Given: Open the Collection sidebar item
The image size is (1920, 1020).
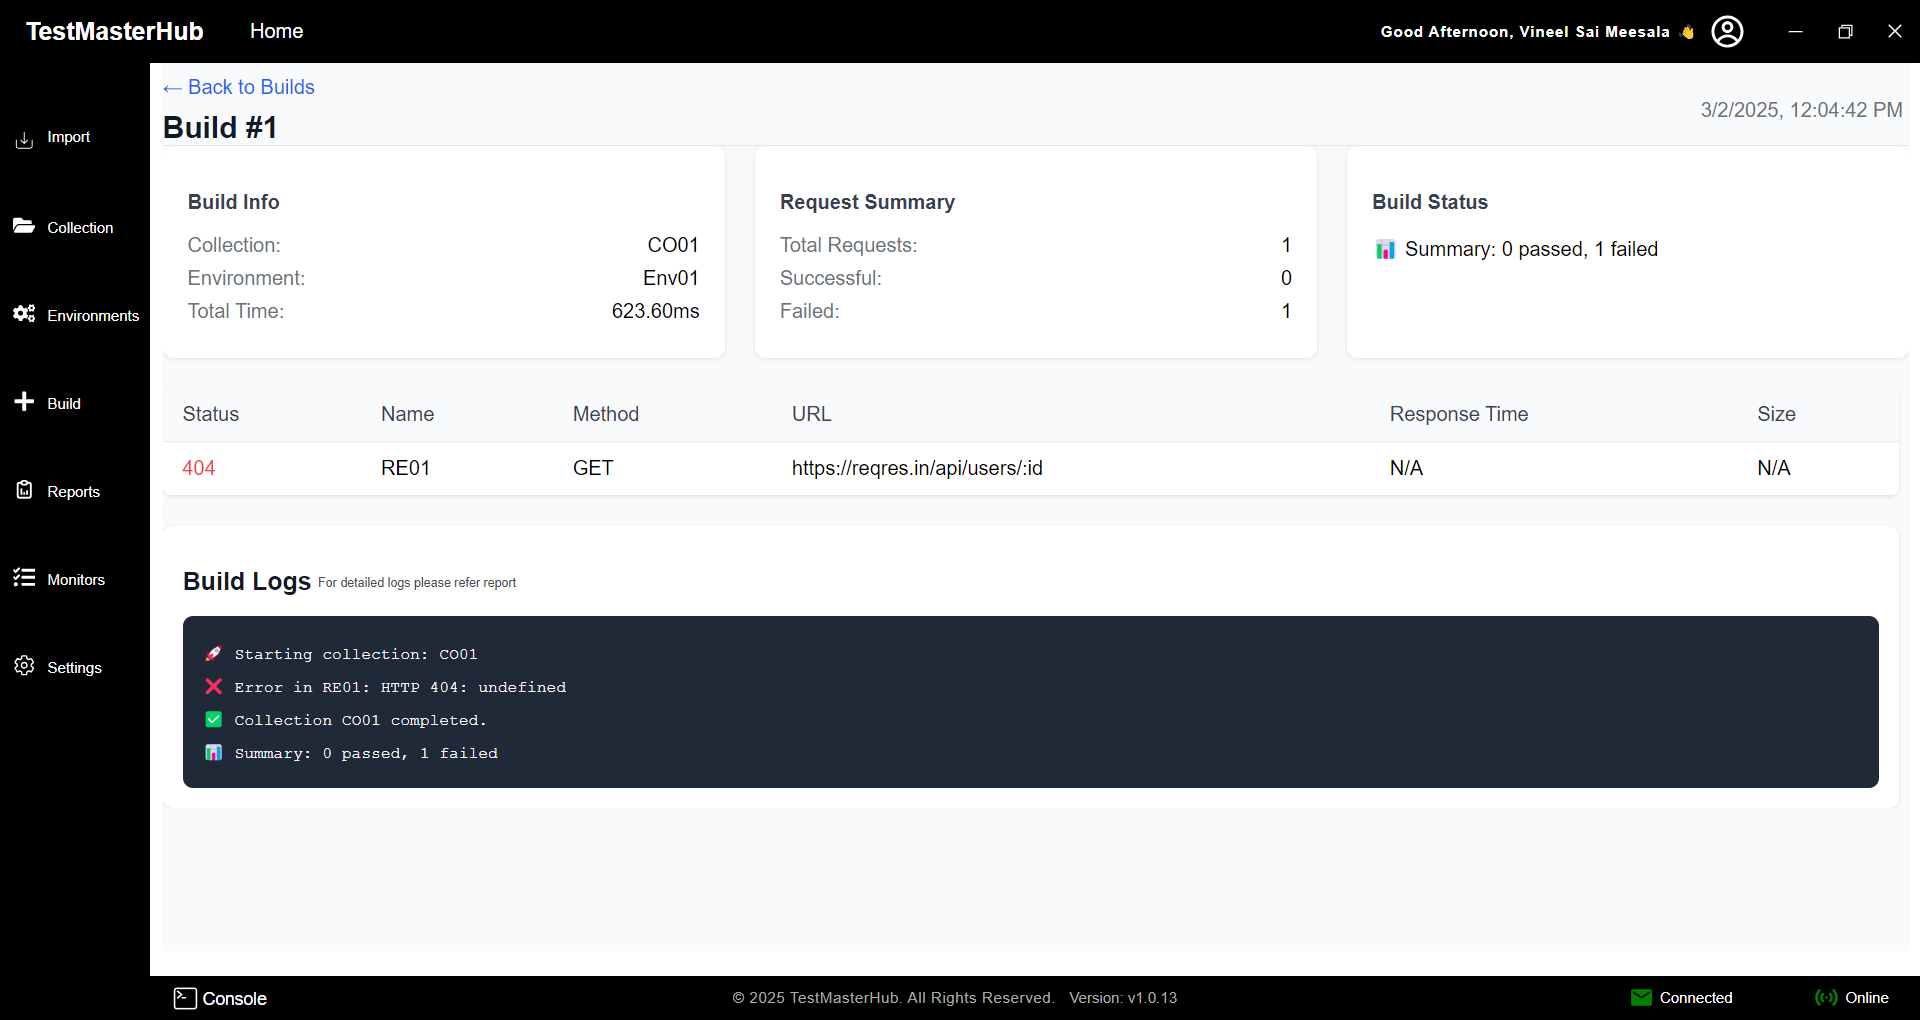Looking at the screenshot, I should pyautogui.click(x=80, y=228).
